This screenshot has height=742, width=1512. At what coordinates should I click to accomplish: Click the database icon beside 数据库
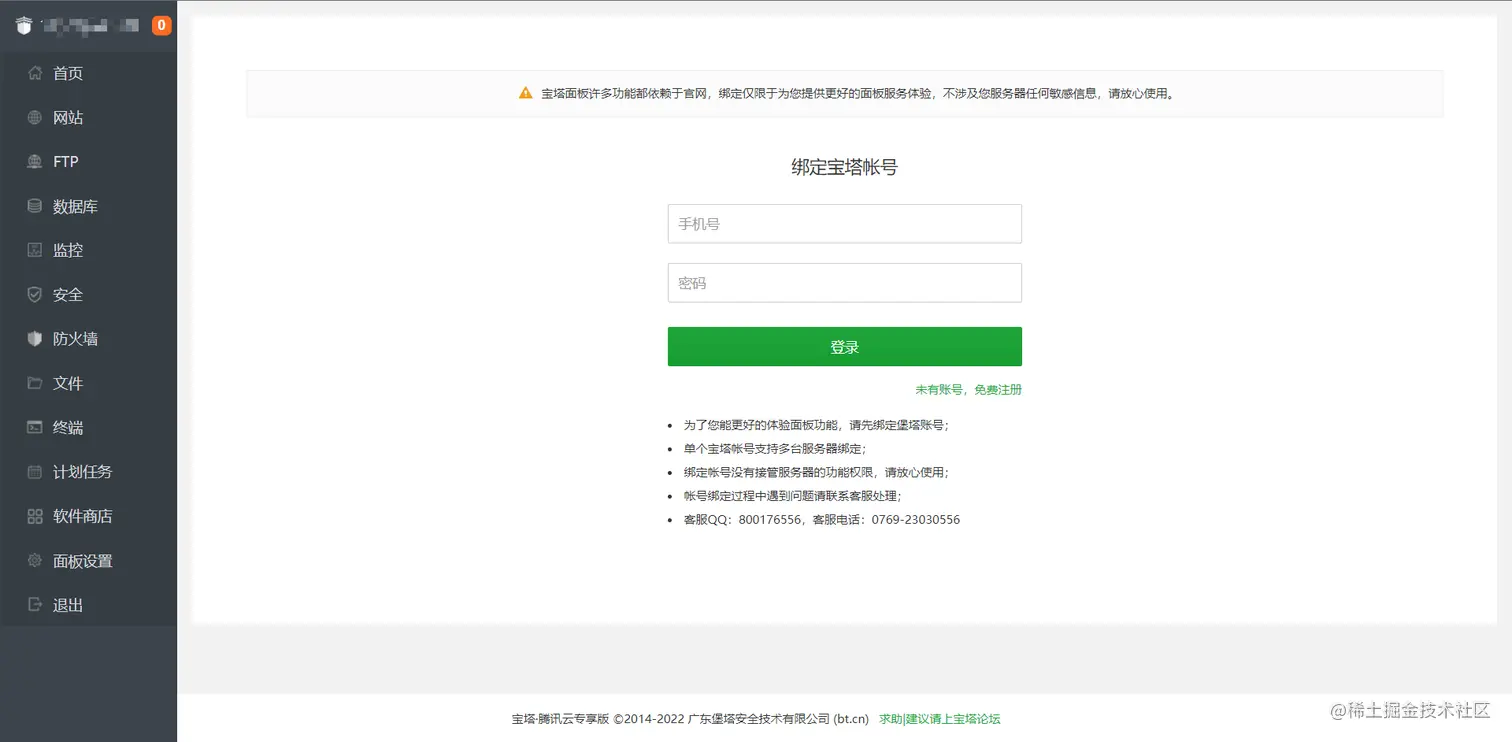(x=35, y=206)
